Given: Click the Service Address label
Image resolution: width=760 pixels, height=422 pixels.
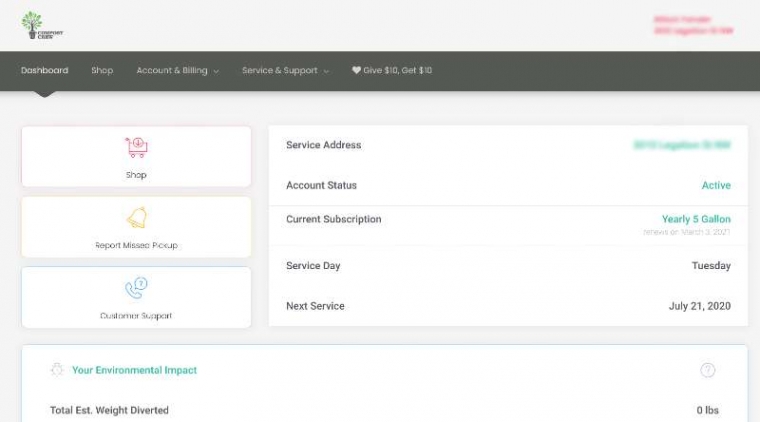Looking at the screenshot, I should click(x=323, y=145).
